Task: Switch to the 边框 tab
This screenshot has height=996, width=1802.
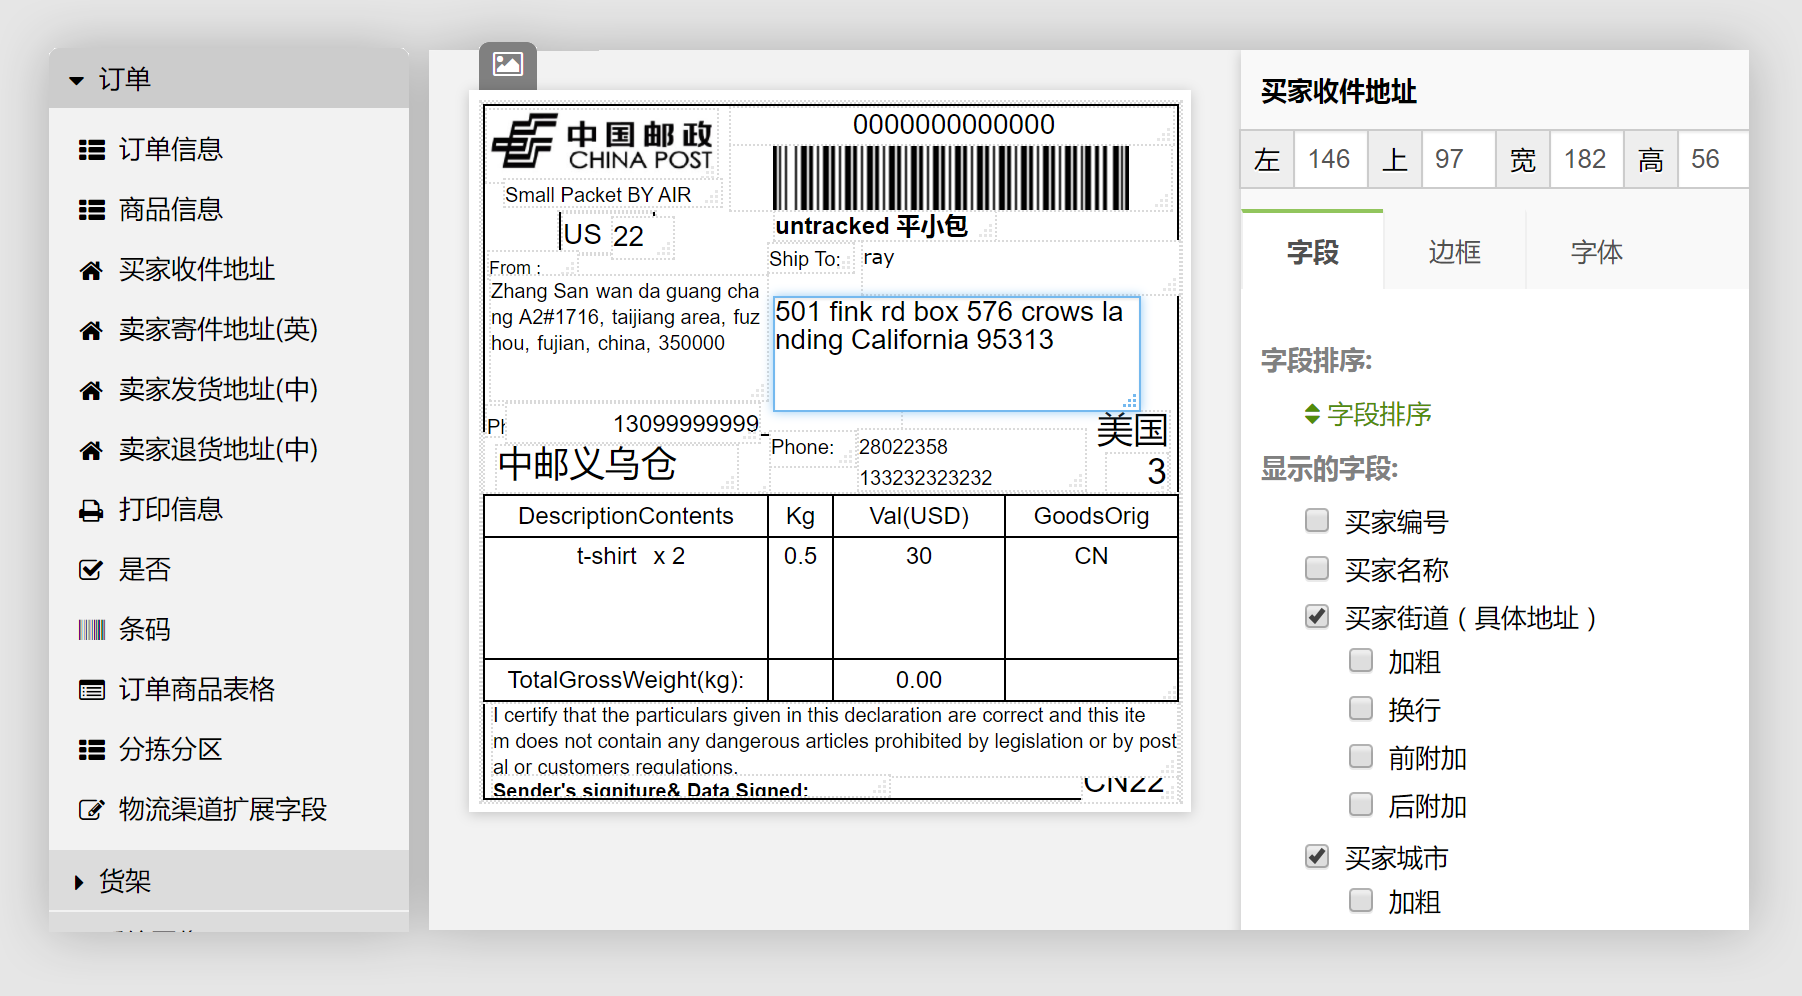Action: click(1454, 252)
